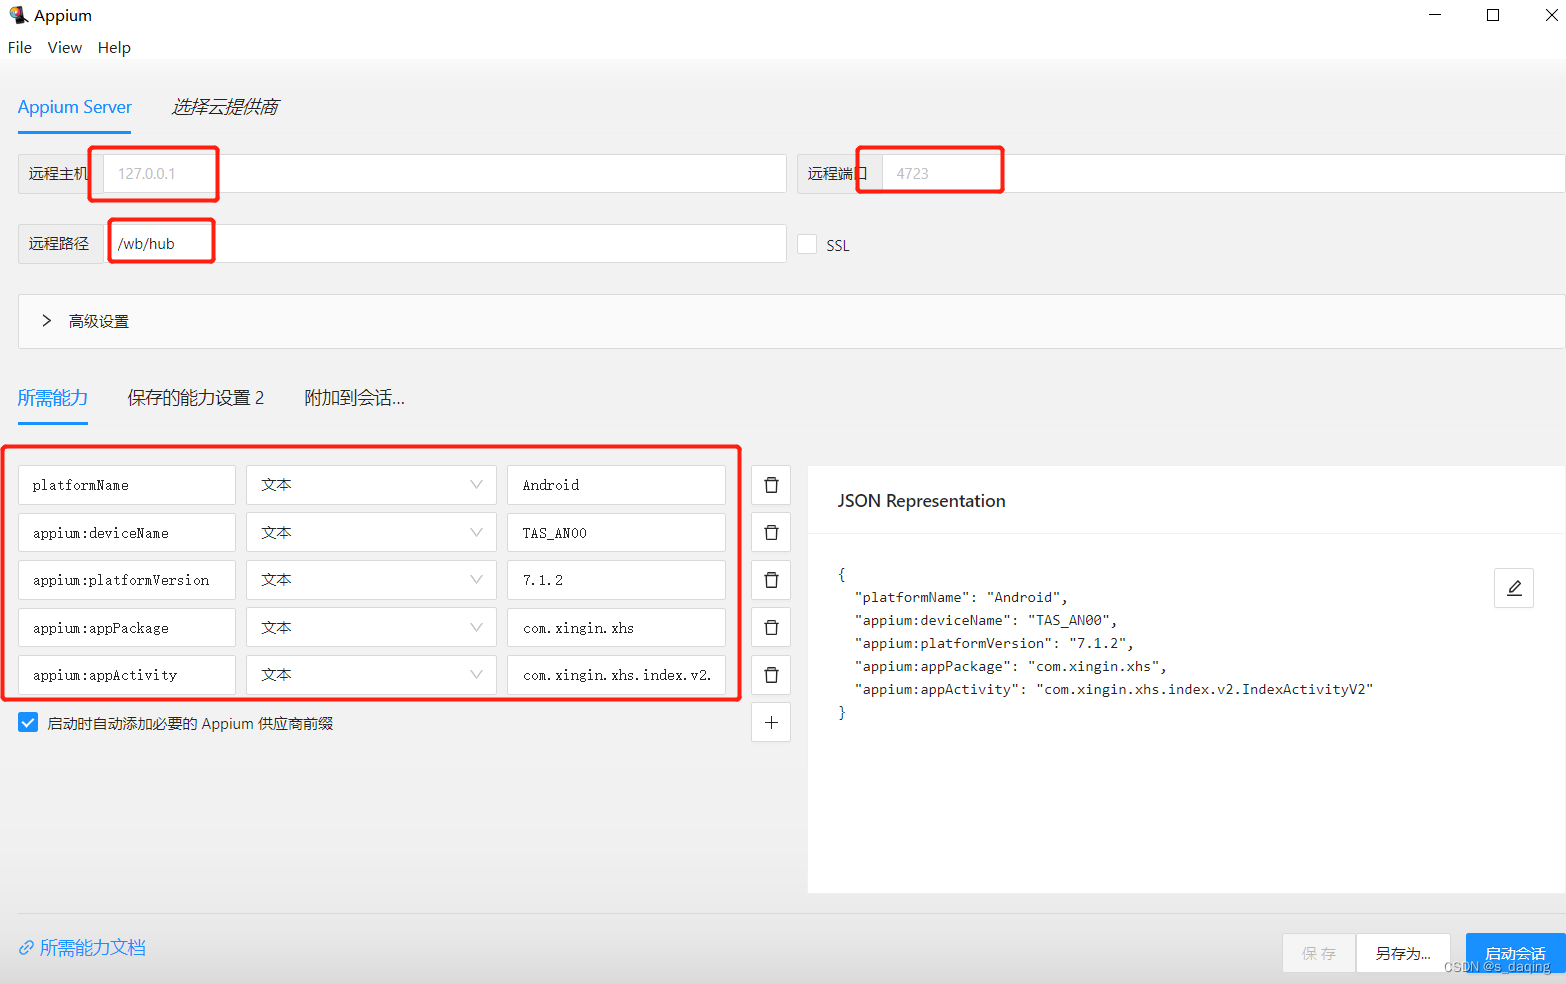Click the JSON Representation heading

coord(921,501)
